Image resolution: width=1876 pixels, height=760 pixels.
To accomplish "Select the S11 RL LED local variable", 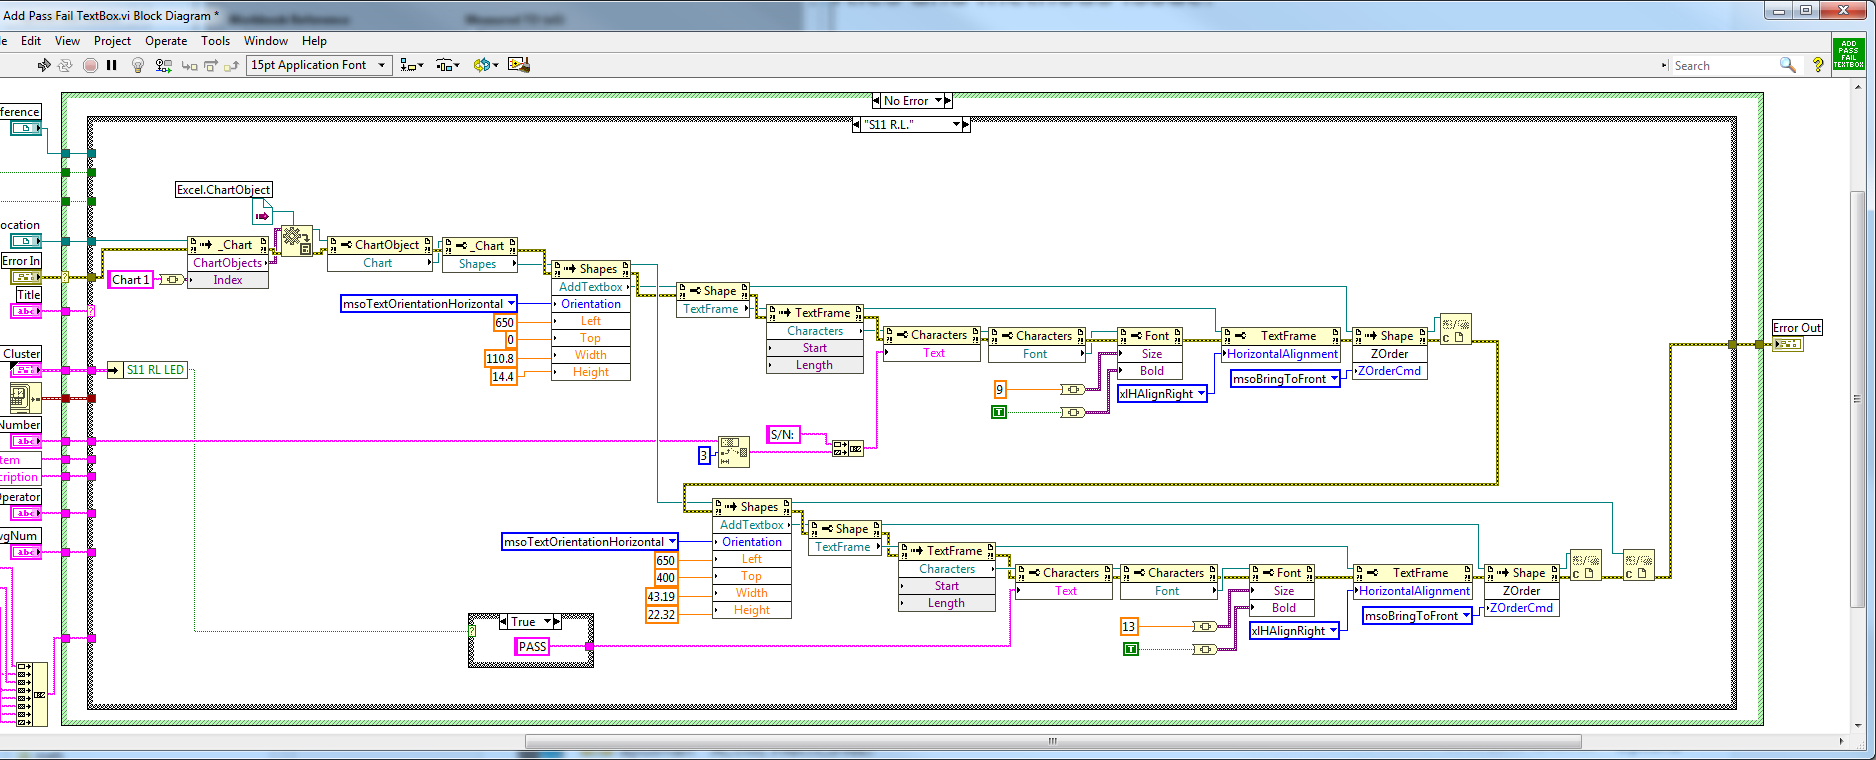I will 148,370.
